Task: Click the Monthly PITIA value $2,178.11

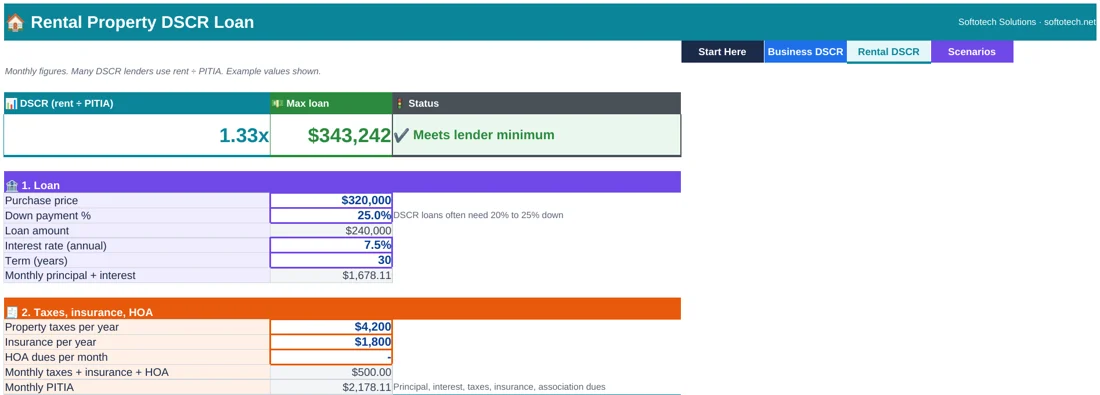Action: [x=367, y=387]
